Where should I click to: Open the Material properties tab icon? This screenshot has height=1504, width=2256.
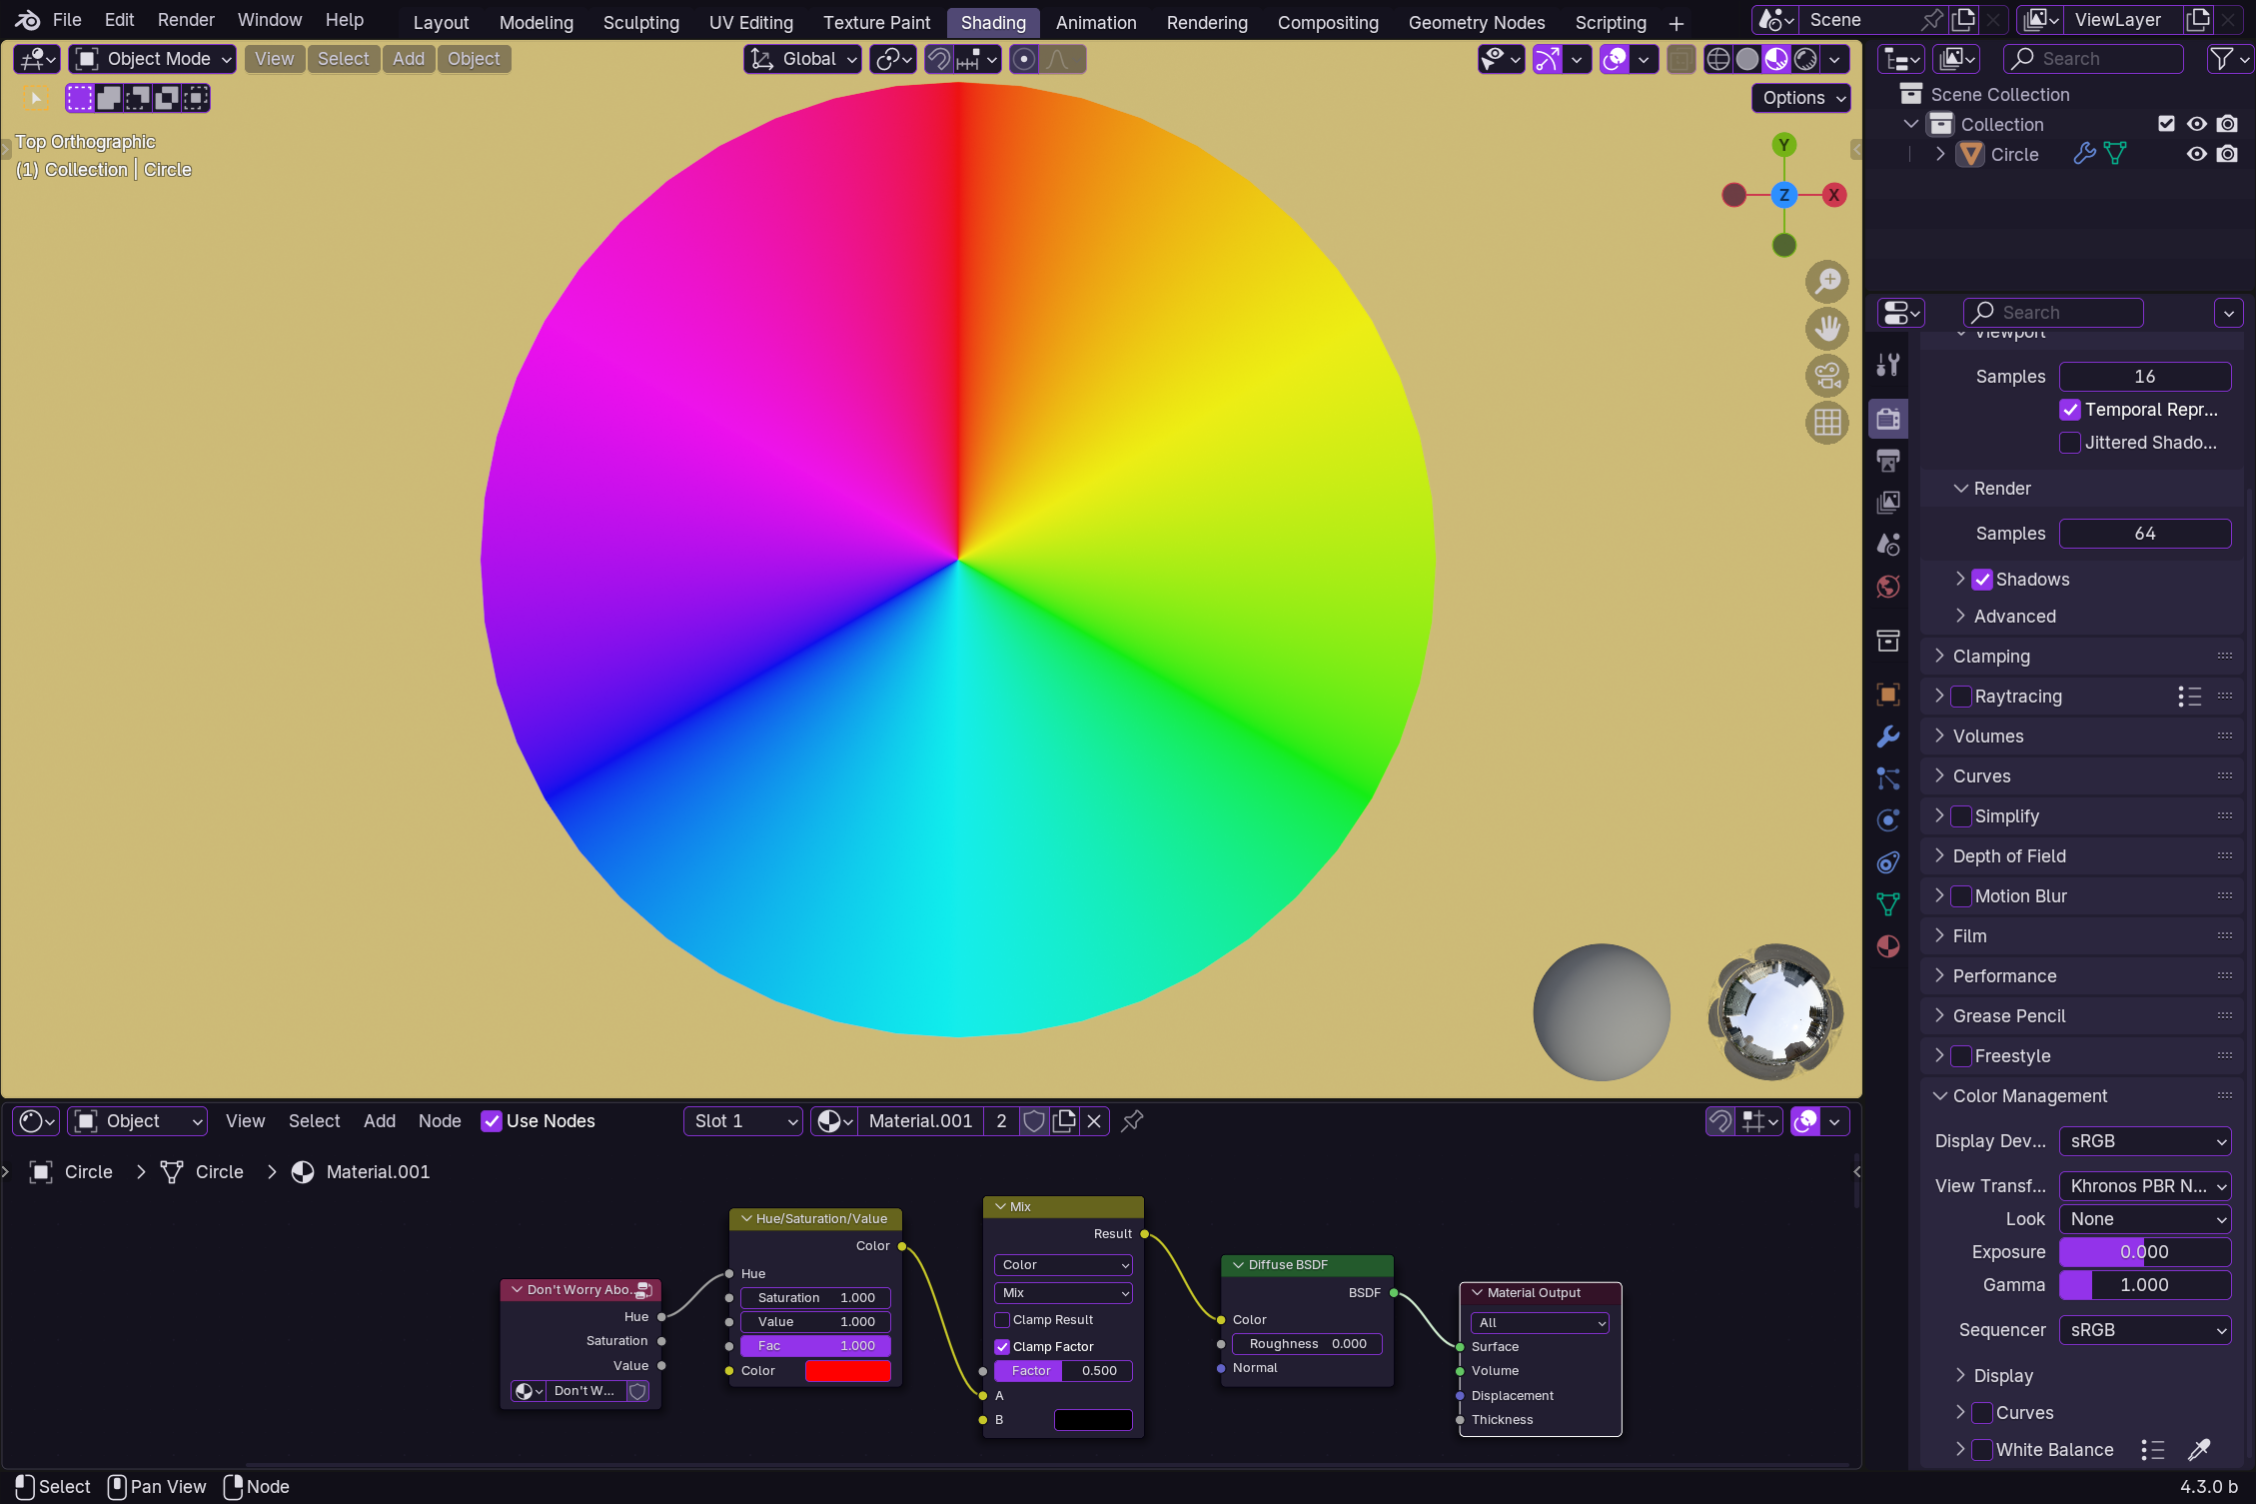tap(1888, 946)
